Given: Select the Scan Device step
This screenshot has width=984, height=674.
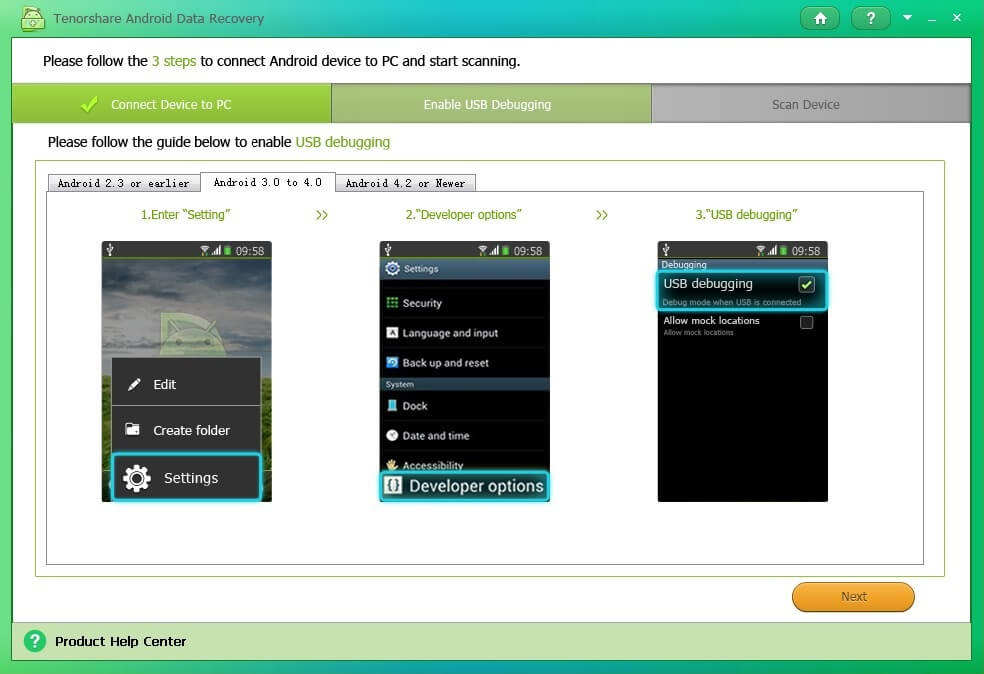Looking at the screenshot, I should (811, 104).
